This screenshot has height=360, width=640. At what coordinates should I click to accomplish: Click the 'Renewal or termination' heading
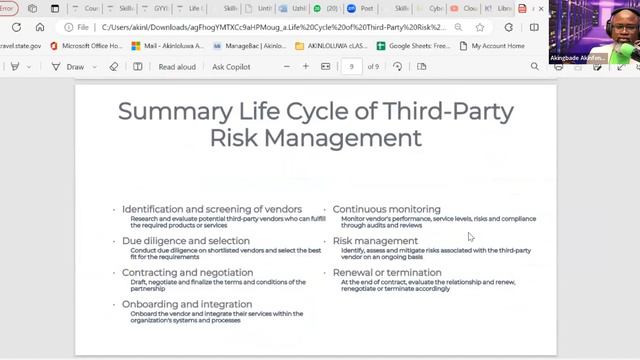point(387,272)
